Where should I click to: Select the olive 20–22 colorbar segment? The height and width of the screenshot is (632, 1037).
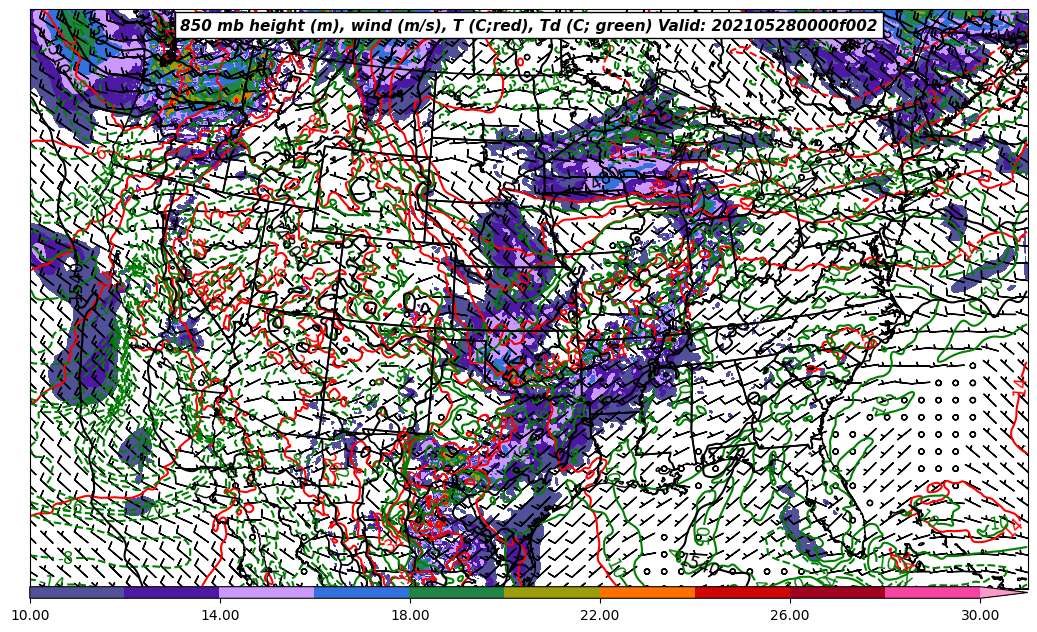pos(552,592)
